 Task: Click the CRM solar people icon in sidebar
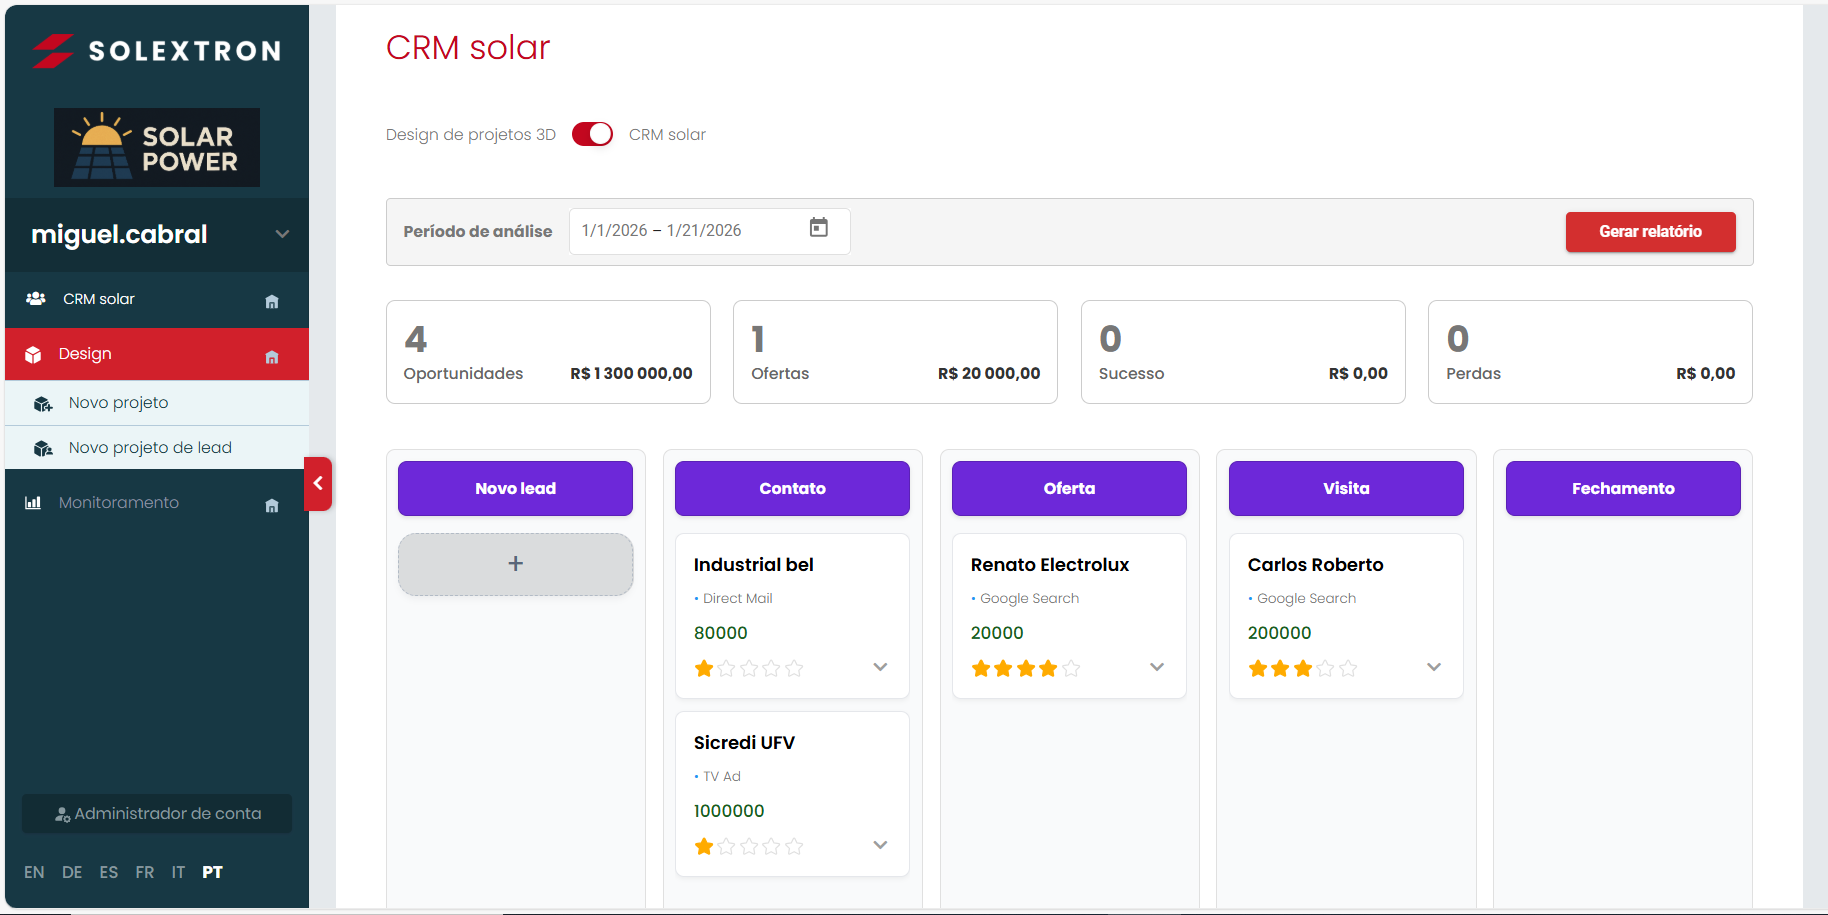pyautogui.click(x=36, y=298)
